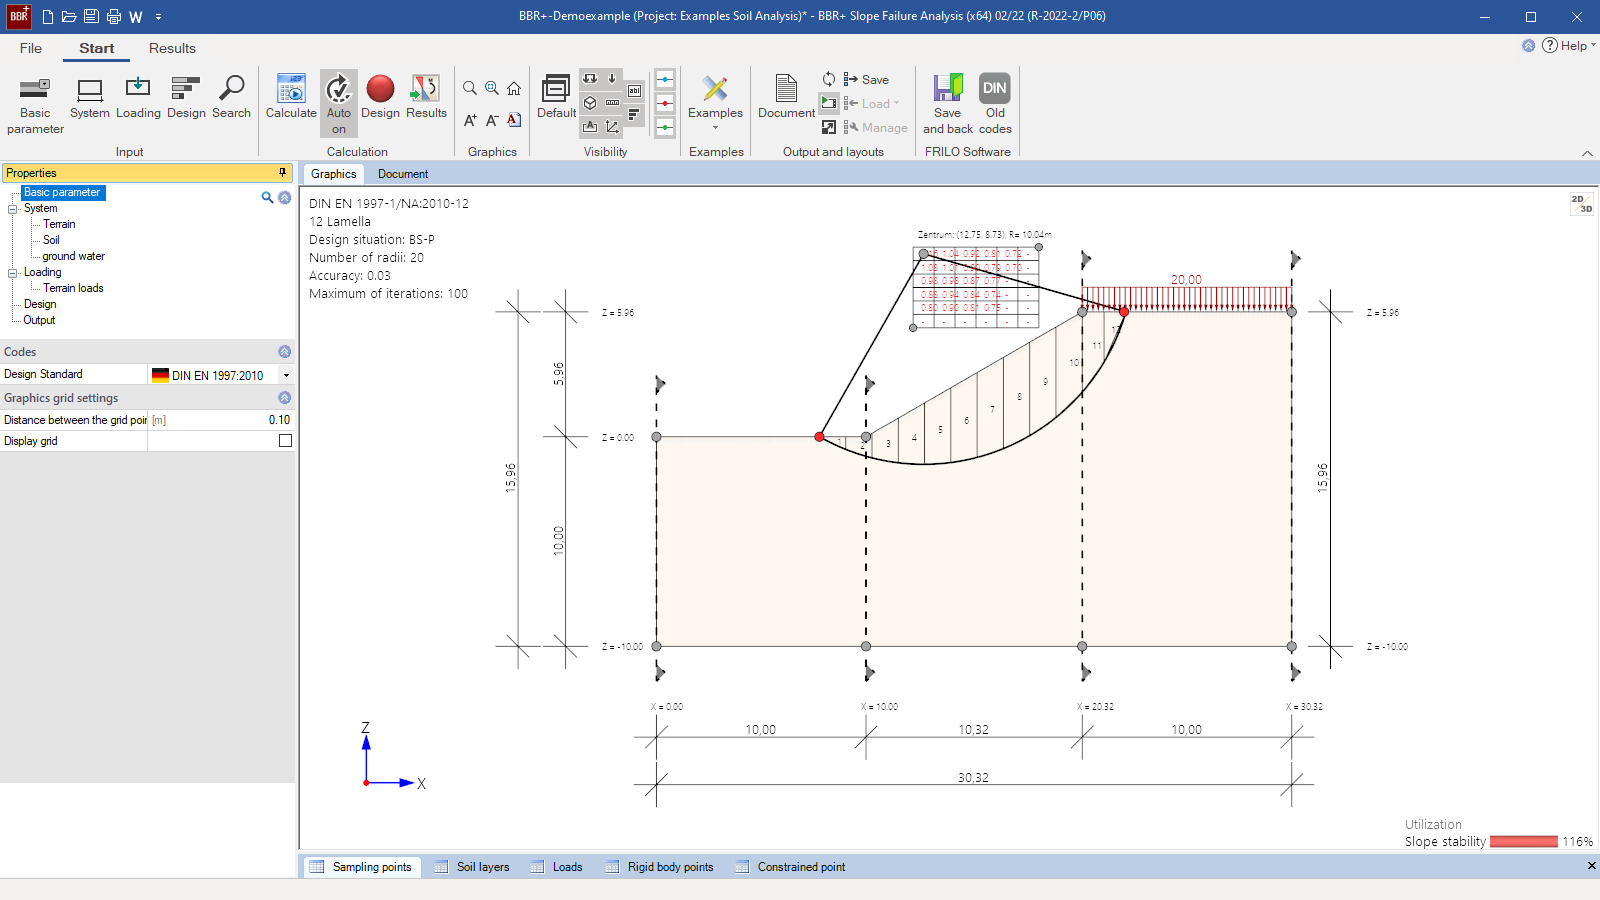This screenshot has width=1600, height=900.
Task: Toggle the green point visibility icon
Action: [x=665, y=127]
